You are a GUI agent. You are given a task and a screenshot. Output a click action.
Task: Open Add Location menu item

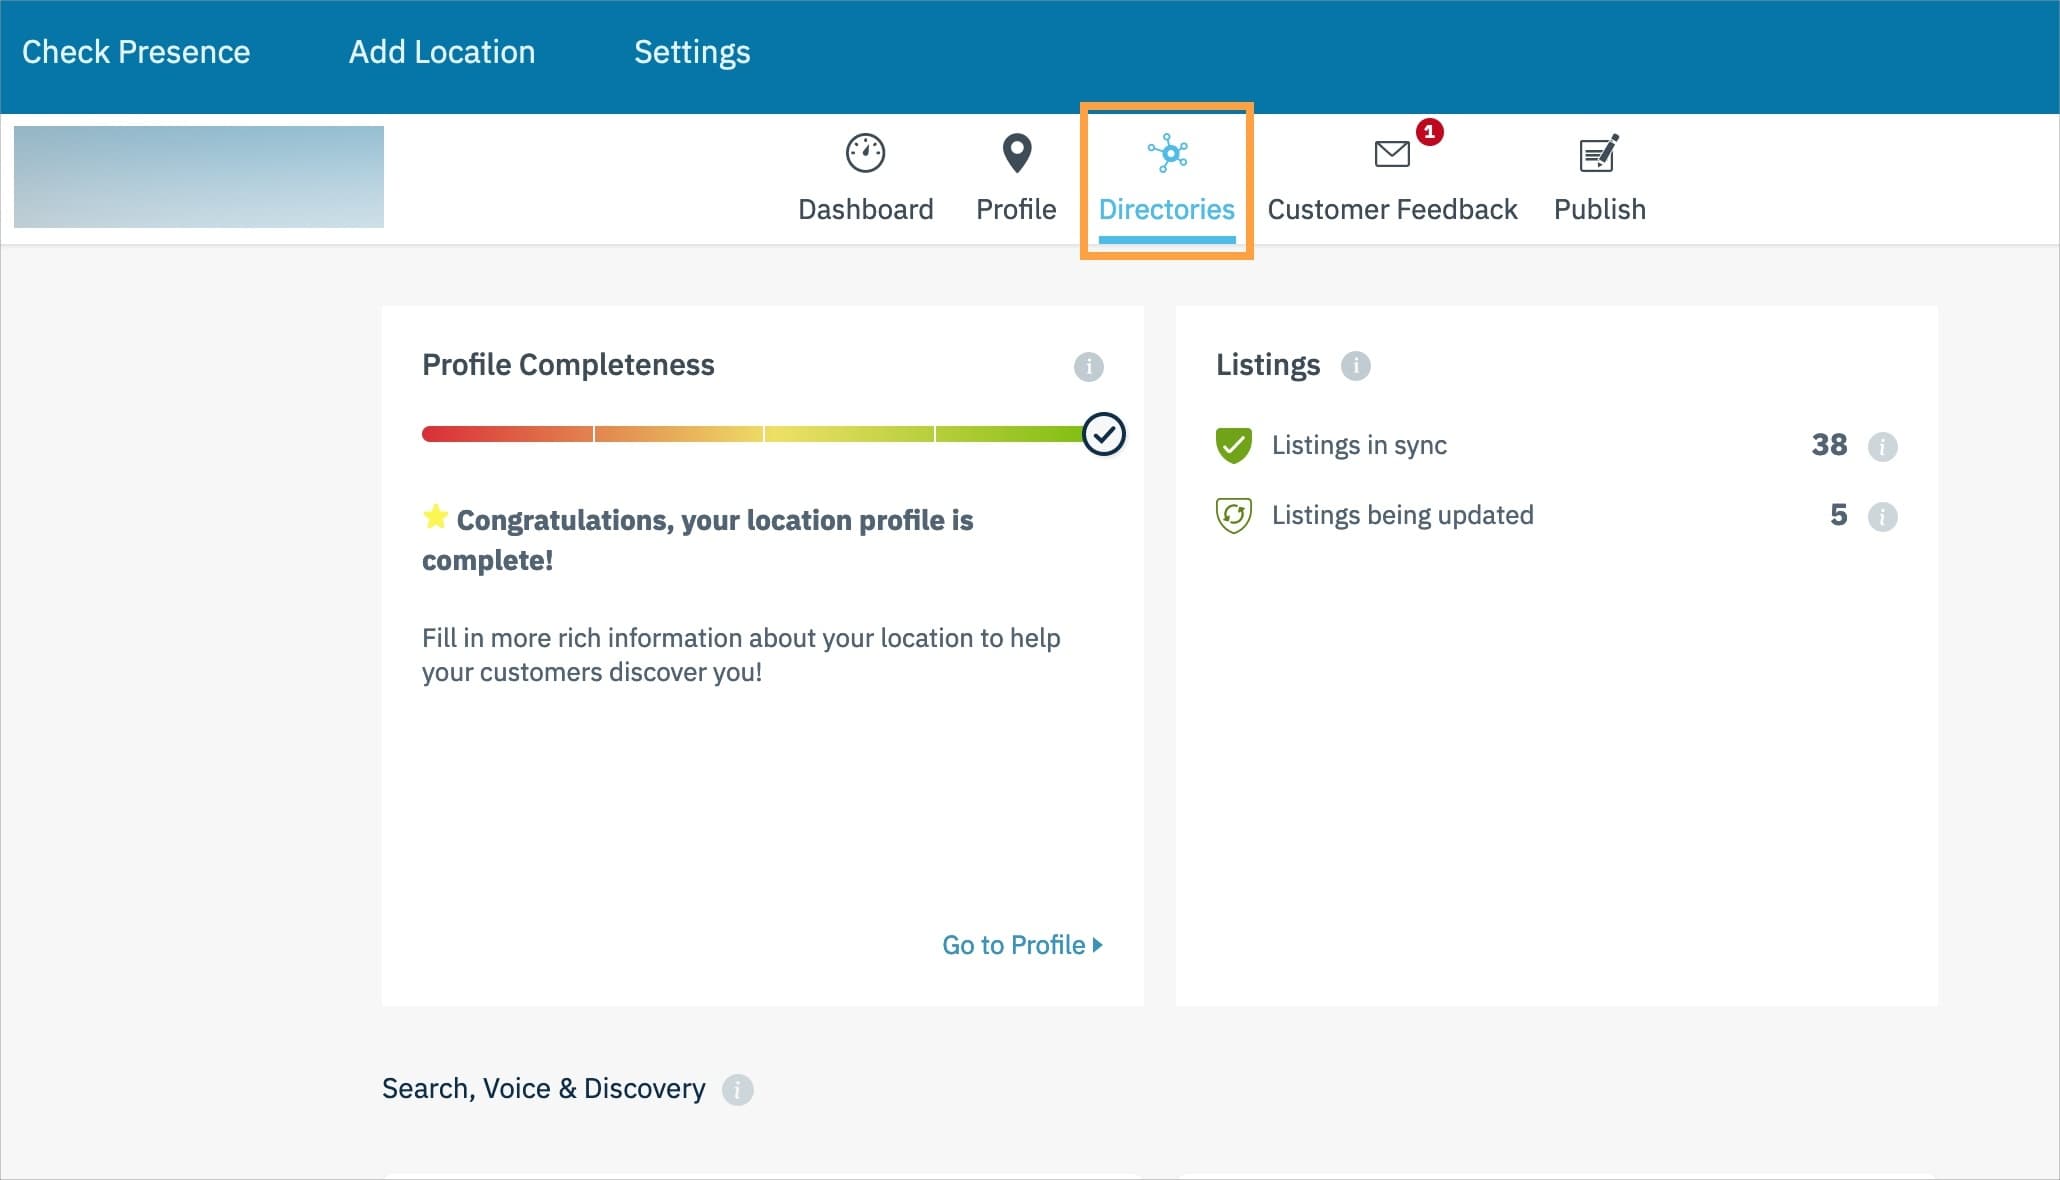pyautogui.click(x=442, y=52)
